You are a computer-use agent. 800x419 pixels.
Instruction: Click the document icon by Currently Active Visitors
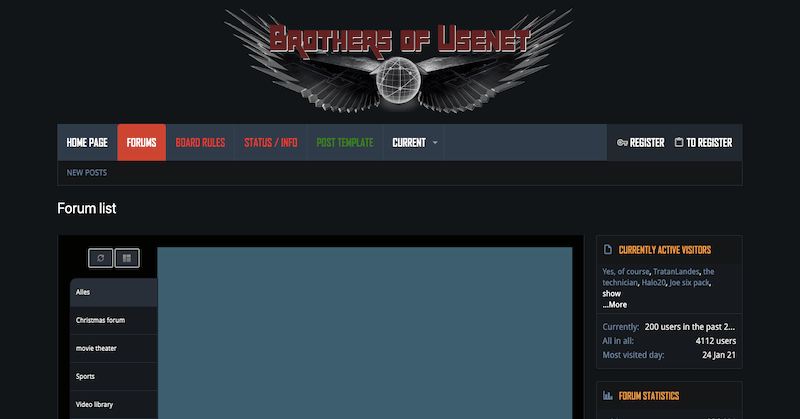(x=608, y=250)
